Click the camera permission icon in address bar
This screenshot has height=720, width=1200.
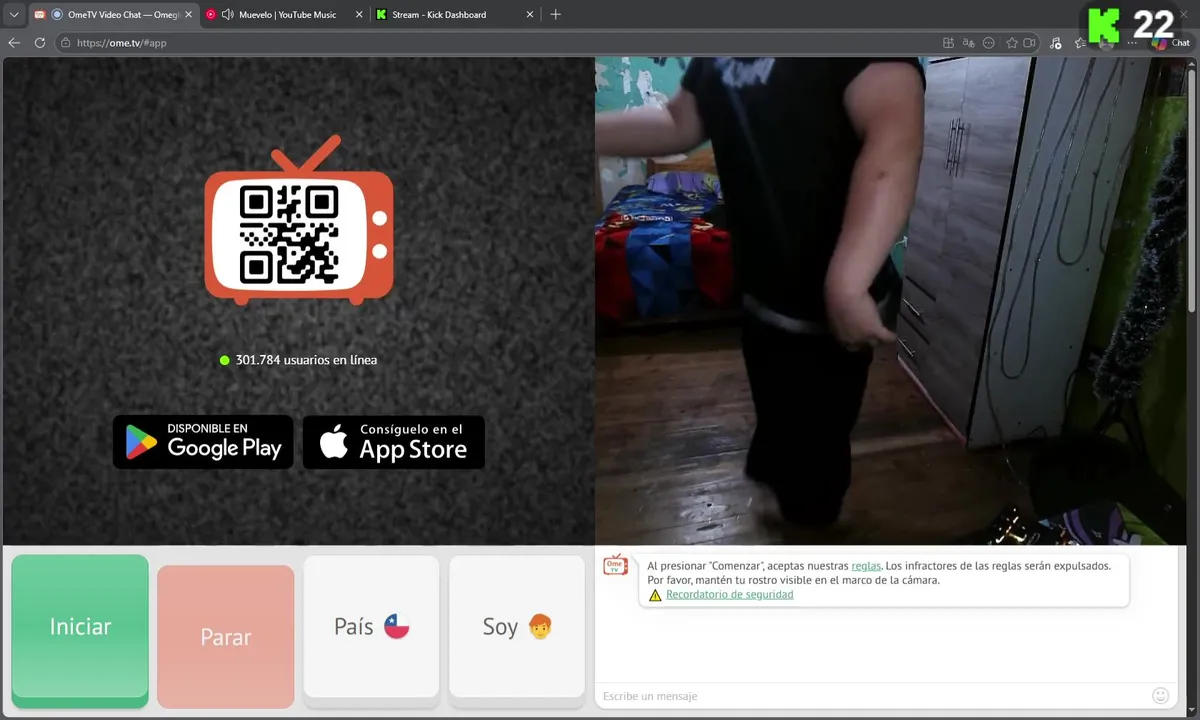click(1029, 43)
